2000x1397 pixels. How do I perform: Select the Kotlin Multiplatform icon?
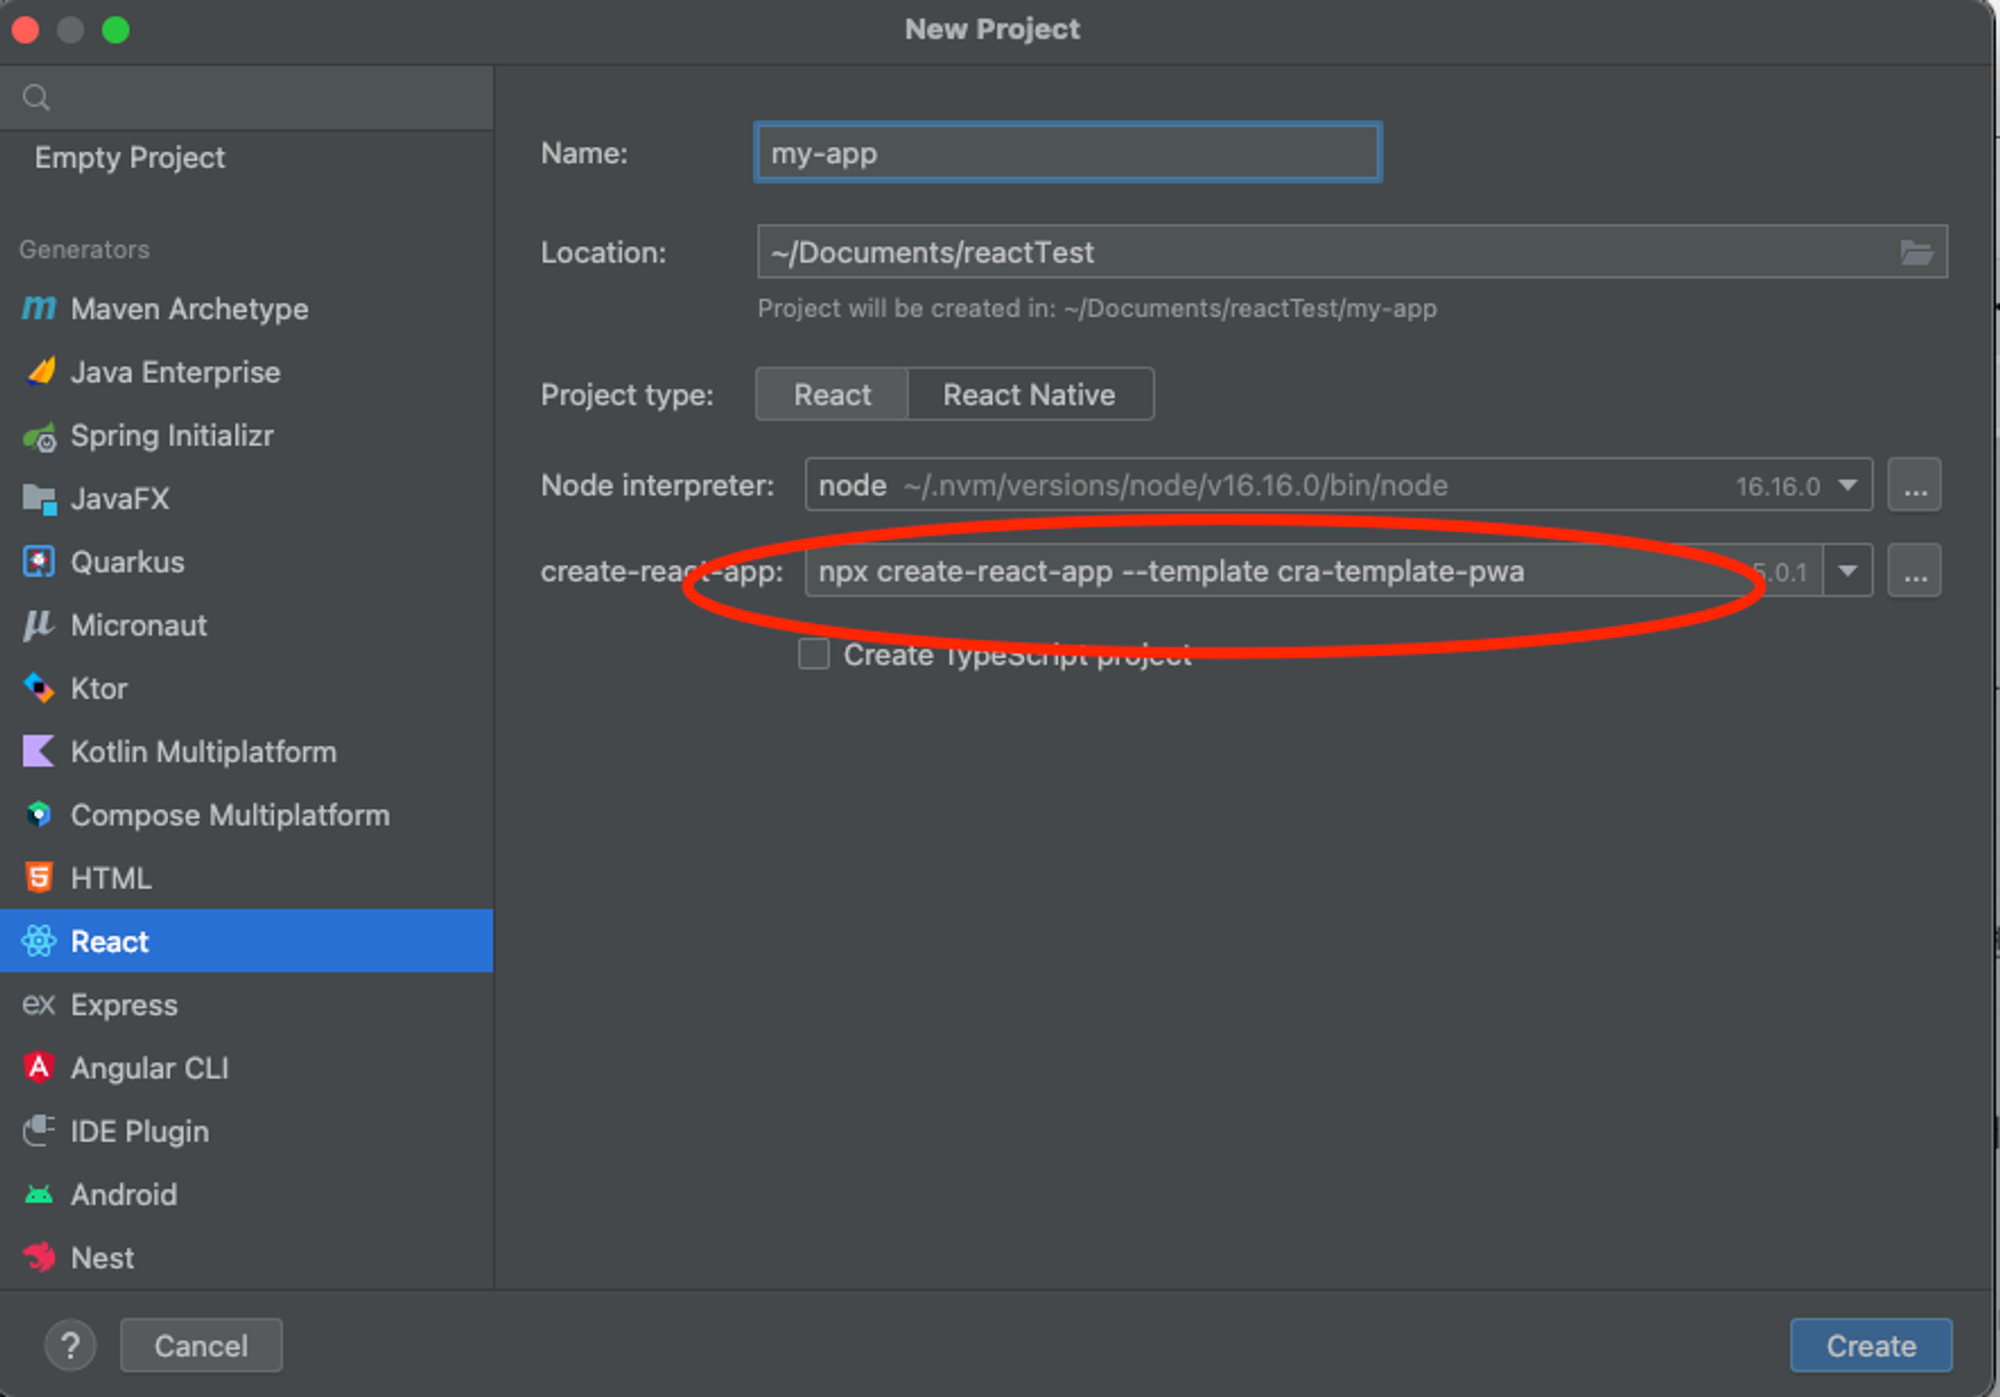[39, 751]
